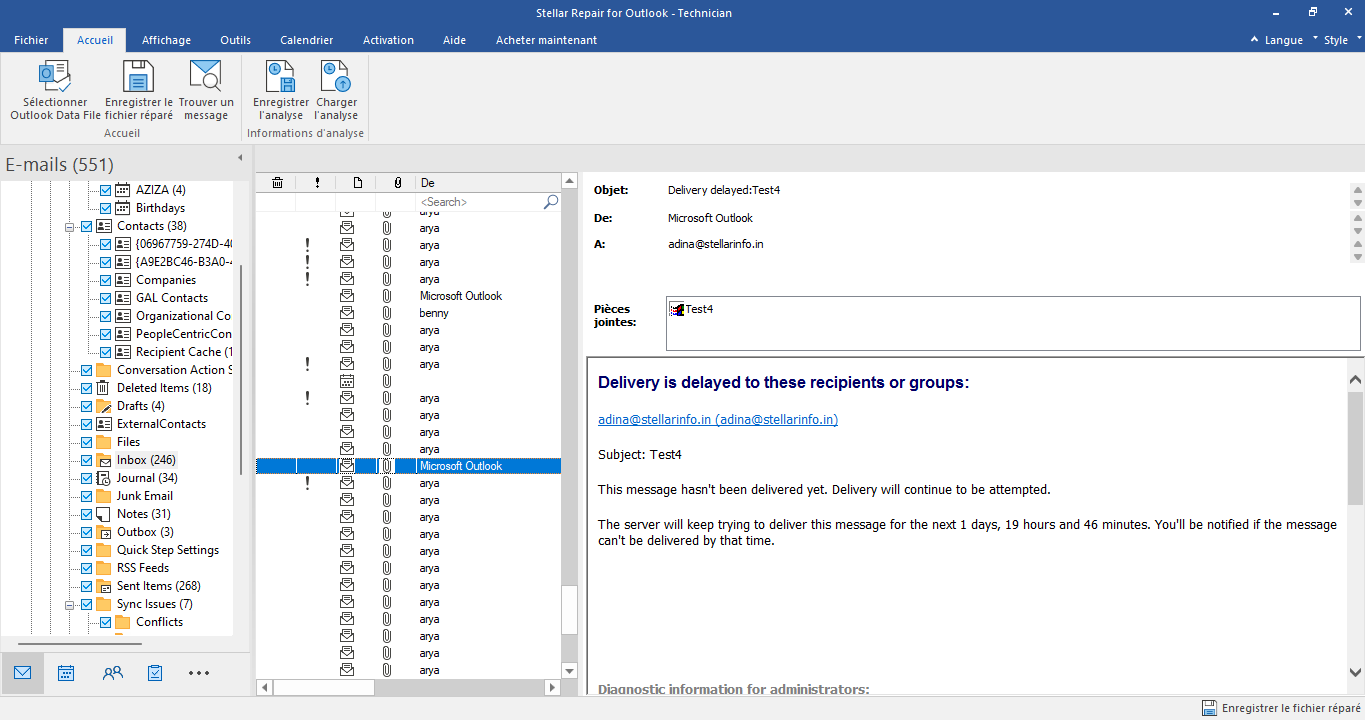Click adina@stellarinfo.in link in message body

point(718,420)
